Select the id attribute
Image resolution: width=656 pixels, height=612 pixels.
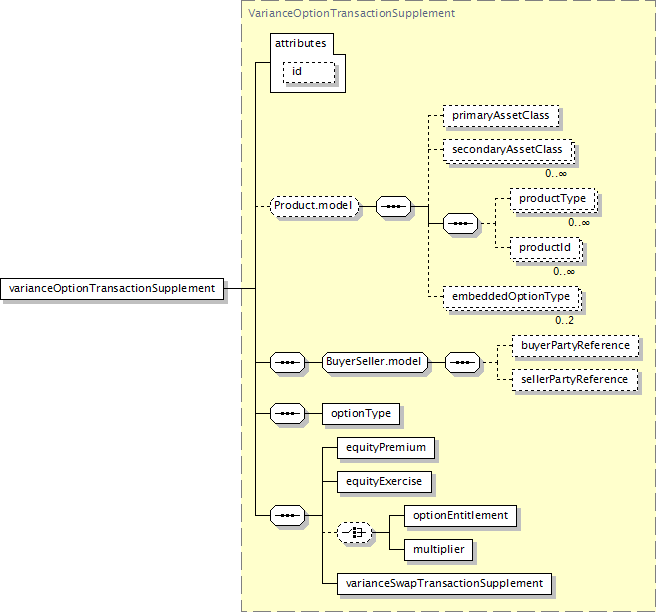point(297,72)
